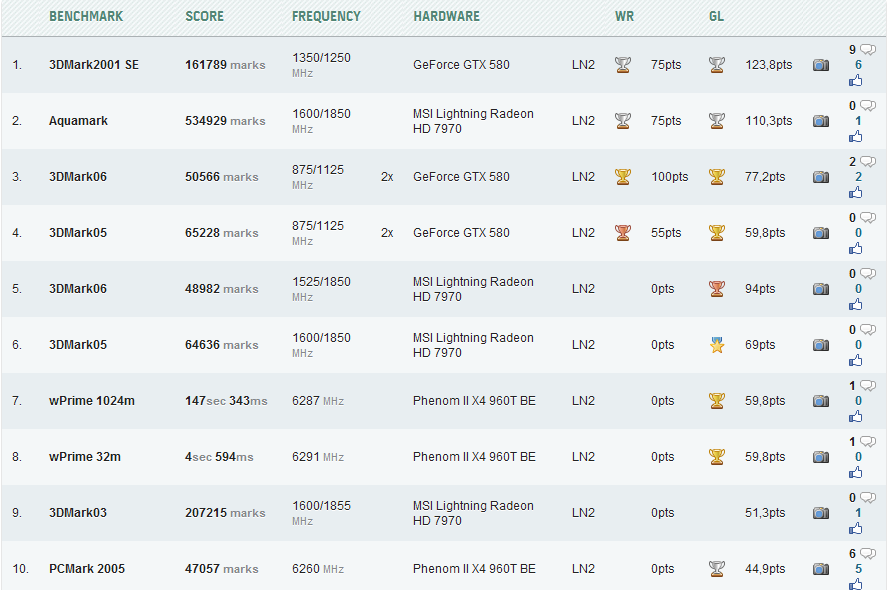Open screenshot camera icon for 3DMark2001 SE row

821,65
